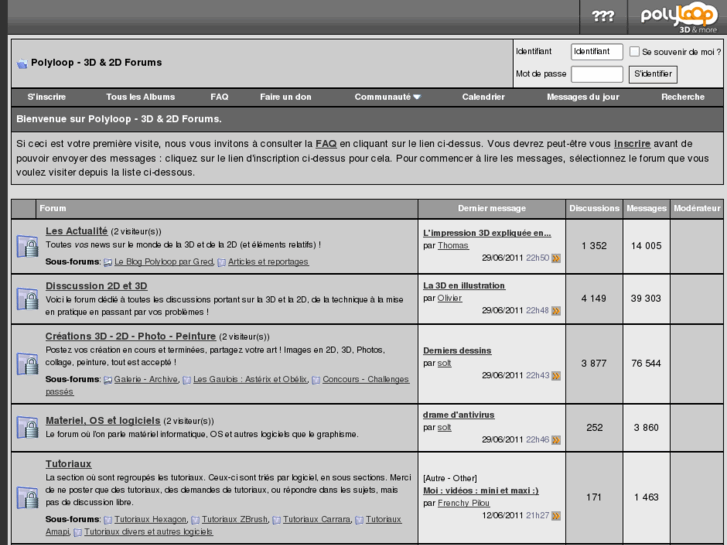Open Calendrier menu item
This screenshot has height=545, width=727.
tap(483, 97)
